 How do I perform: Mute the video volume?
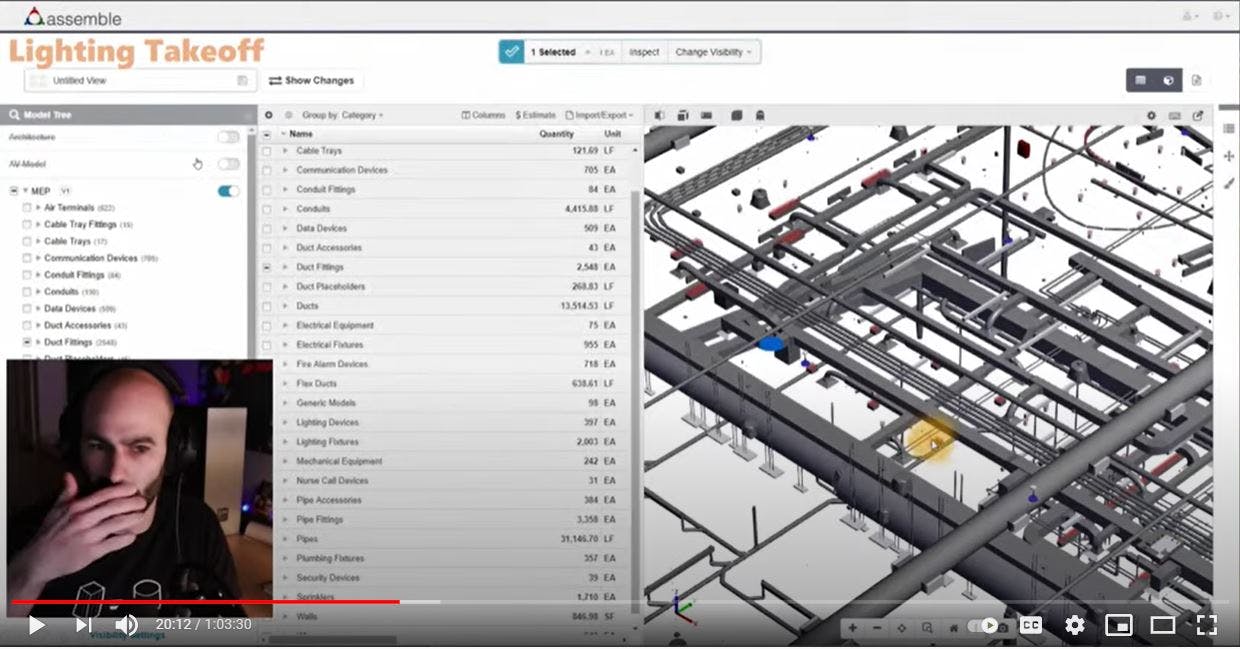pos(127,625)
